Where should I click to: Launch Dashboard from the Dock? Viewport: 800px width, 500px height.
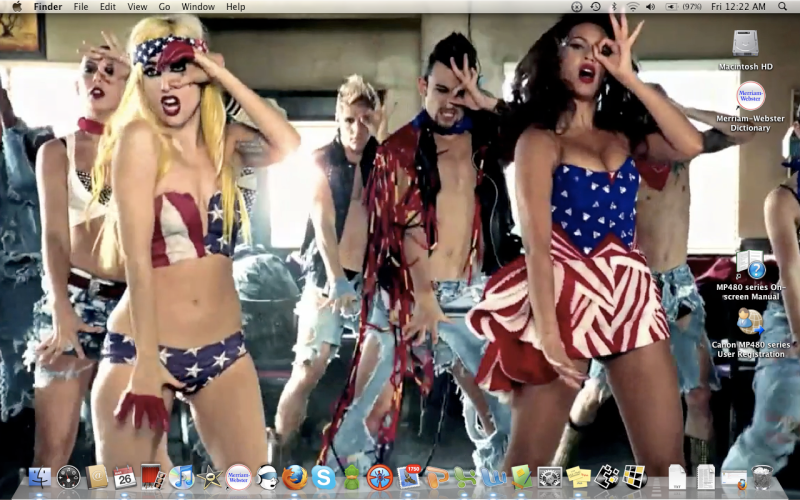pos(68,478)
